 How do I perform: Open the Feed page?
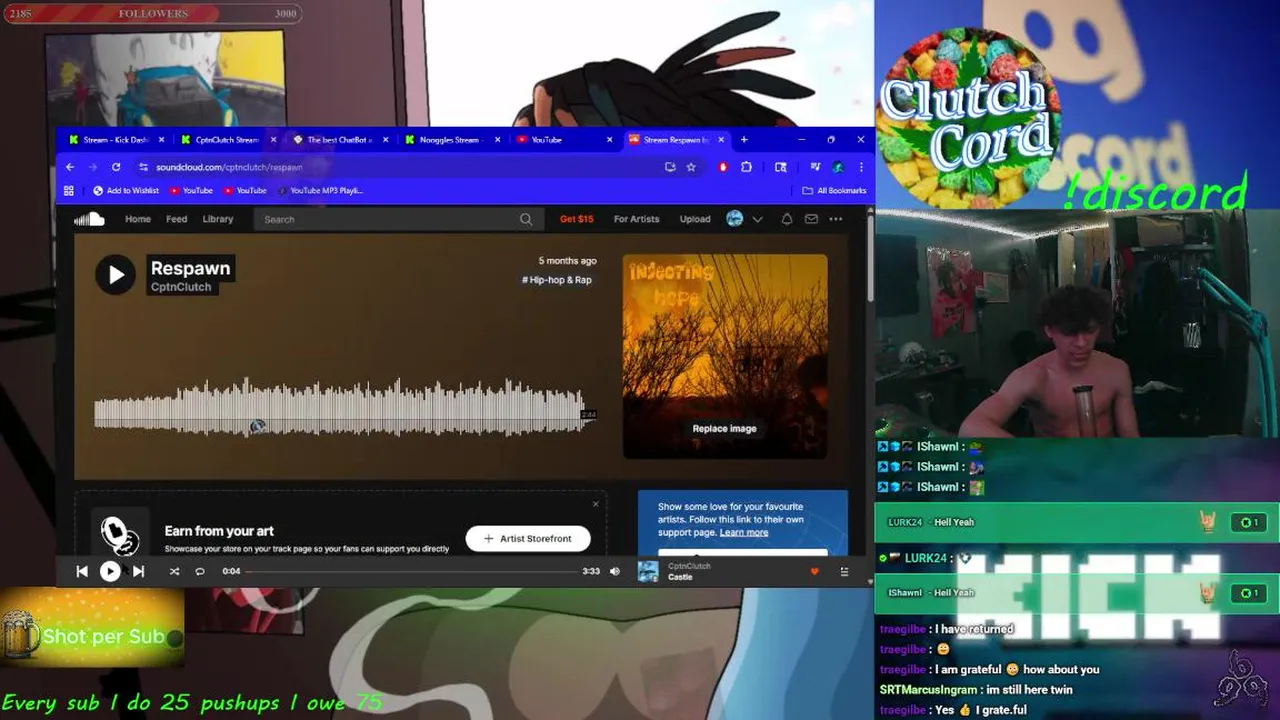point(176,219)
